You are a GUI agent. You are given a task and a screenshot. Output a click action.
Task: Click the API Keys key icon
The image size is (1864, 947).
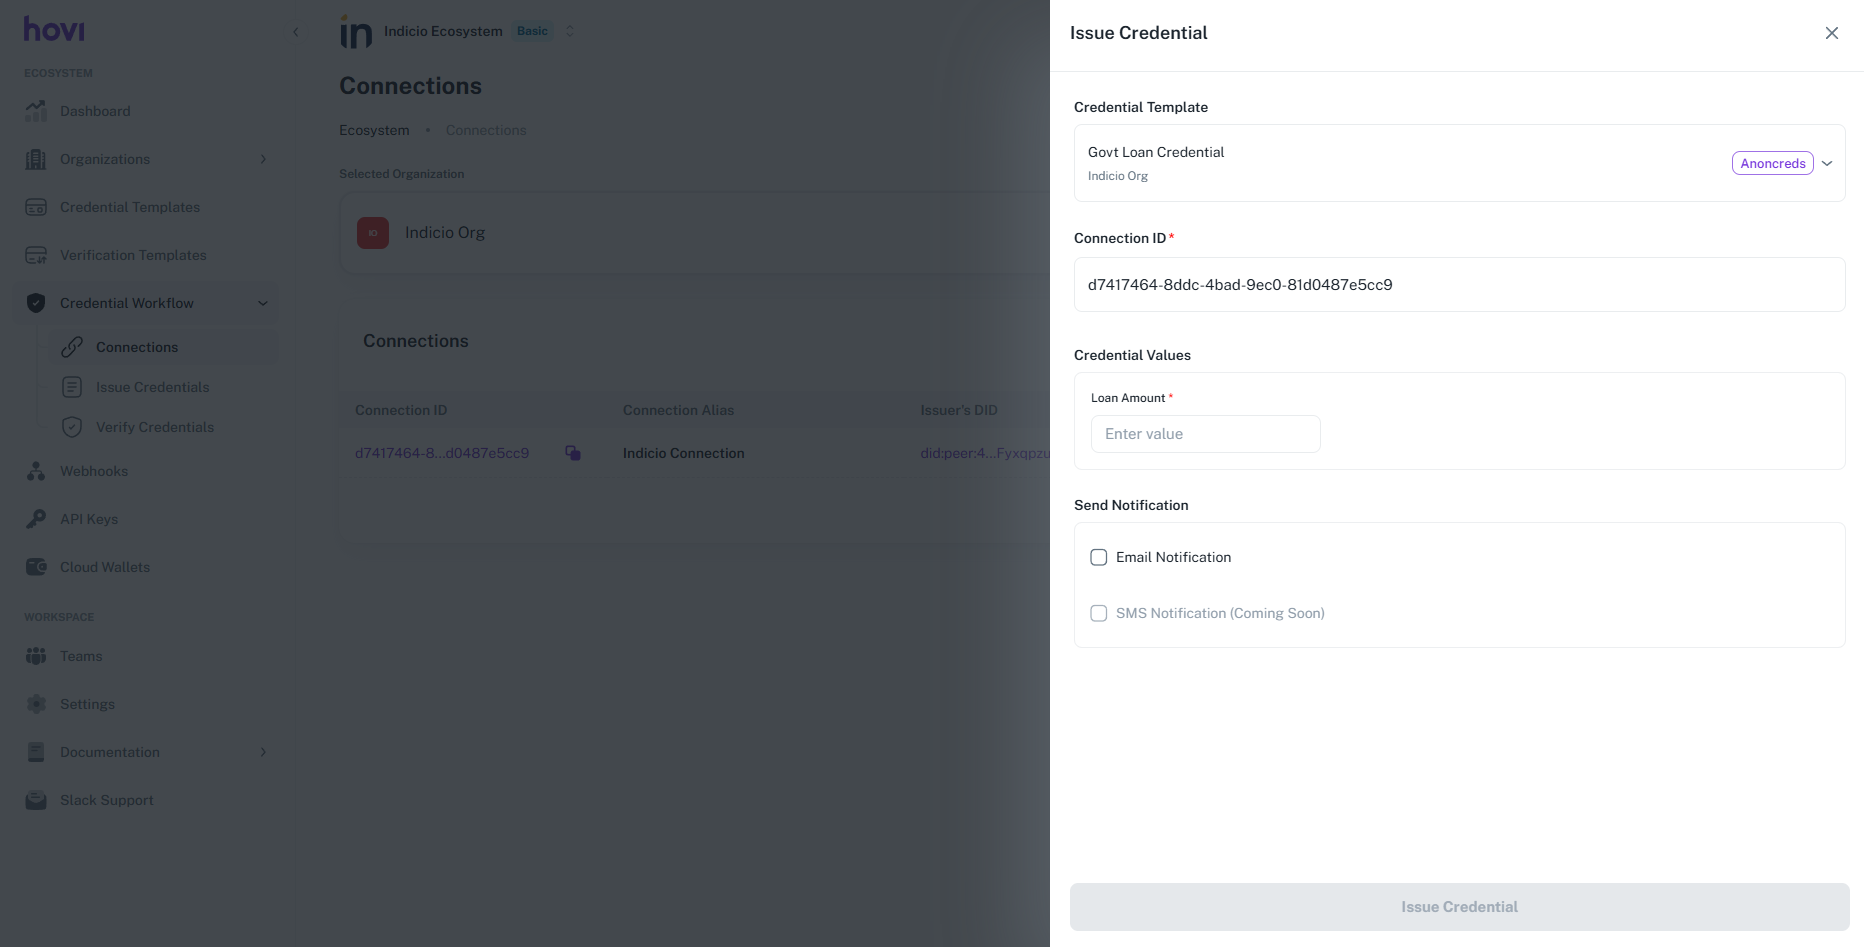(x=36, y=519)
